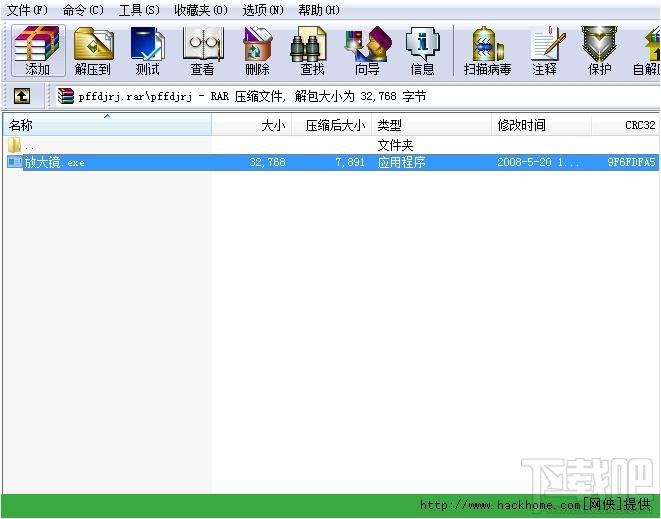Screen dimensions: 661x519
Task: Open the 文件(F) menu
Action: [27, 10]
